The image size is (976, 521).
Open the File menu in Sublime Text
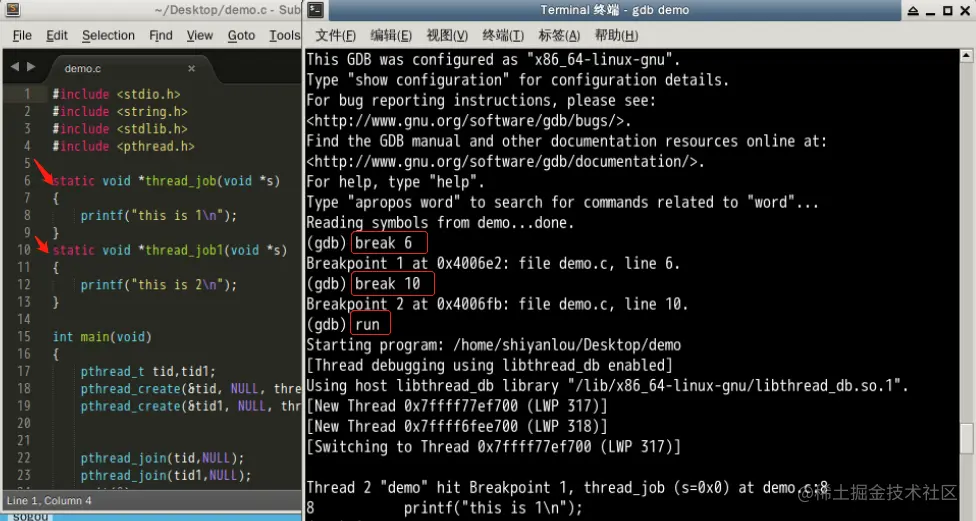22,35
